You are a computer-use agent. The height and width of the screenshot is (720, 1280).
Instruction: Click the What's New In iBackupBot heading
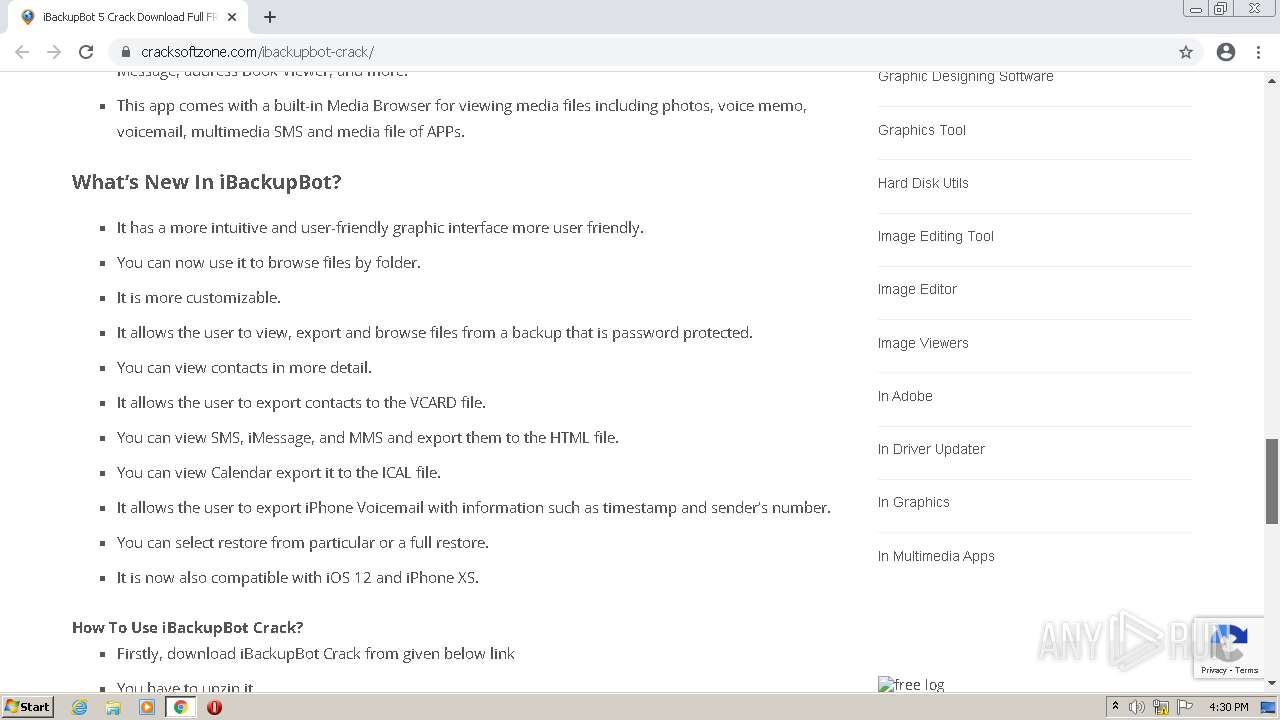[x=206, y=182]
